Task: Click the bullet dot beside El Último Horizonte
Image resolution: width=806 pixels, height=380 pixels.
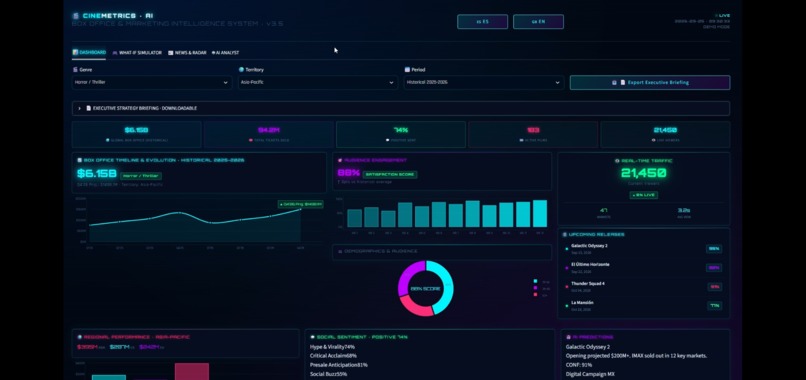Action: [566, 268]
